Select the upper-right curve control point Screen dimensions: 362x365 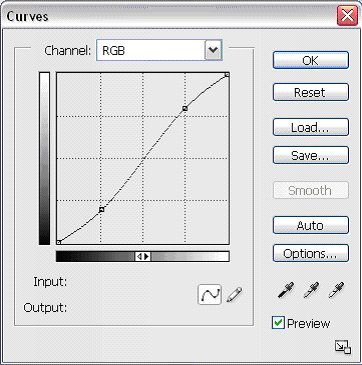pos(185,108)
